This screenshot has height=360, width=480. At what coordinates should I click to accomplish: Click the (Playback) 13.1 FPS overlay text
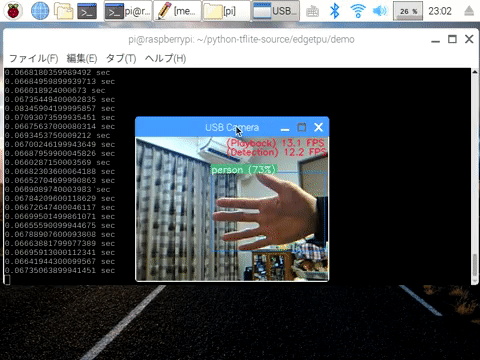(x=275, y=143)
